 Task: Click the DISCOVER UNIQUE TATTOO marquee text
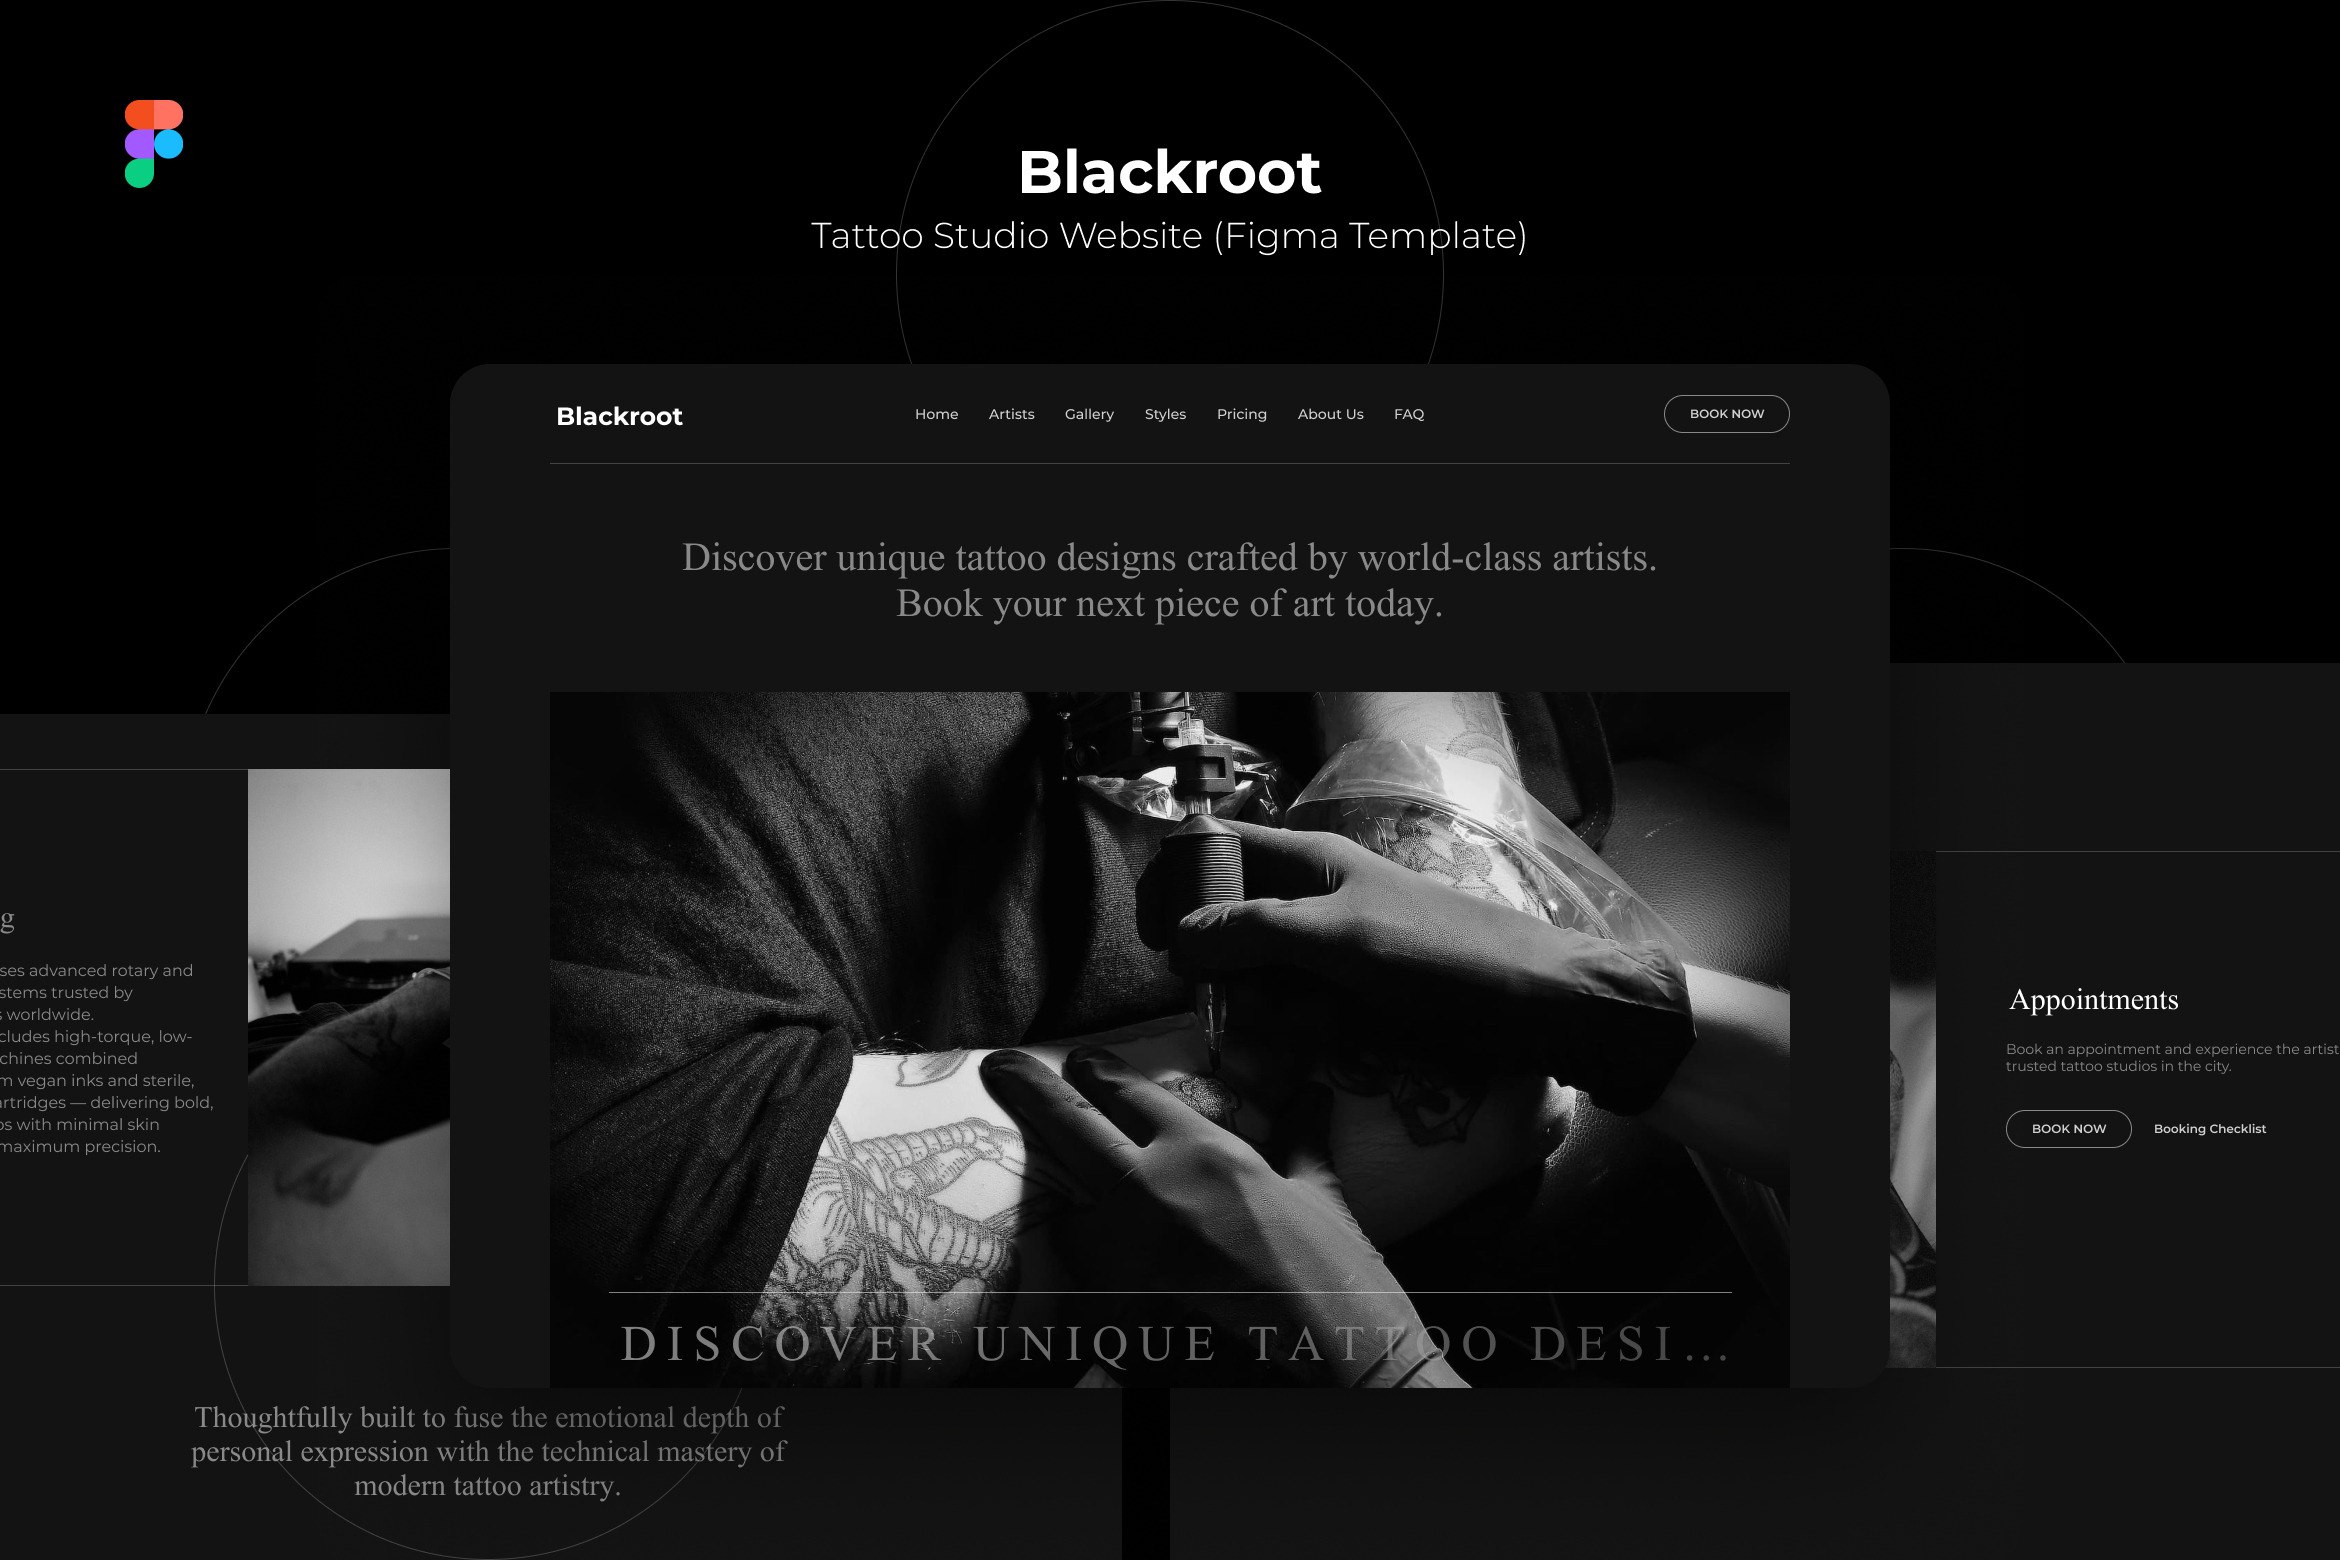1175,1344
